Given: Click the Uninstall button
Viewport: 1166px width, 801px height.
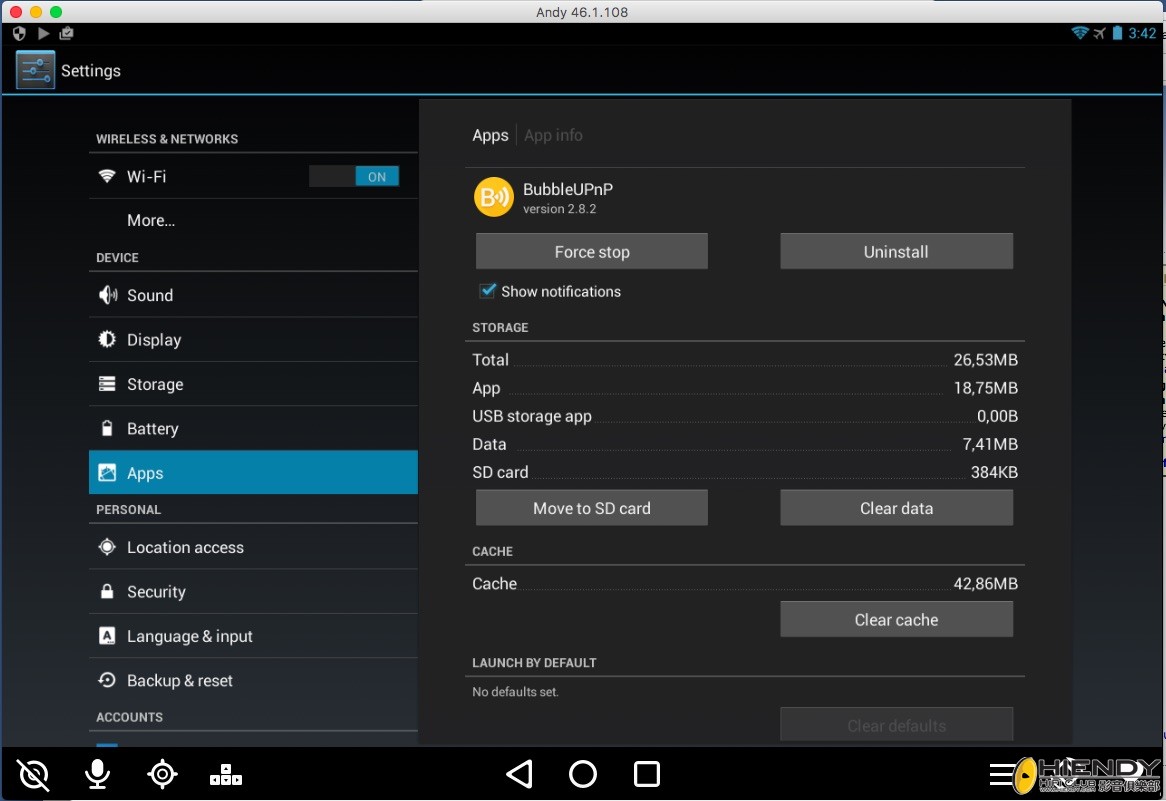Looking at the screenshot, I should (x=896, y=252).
